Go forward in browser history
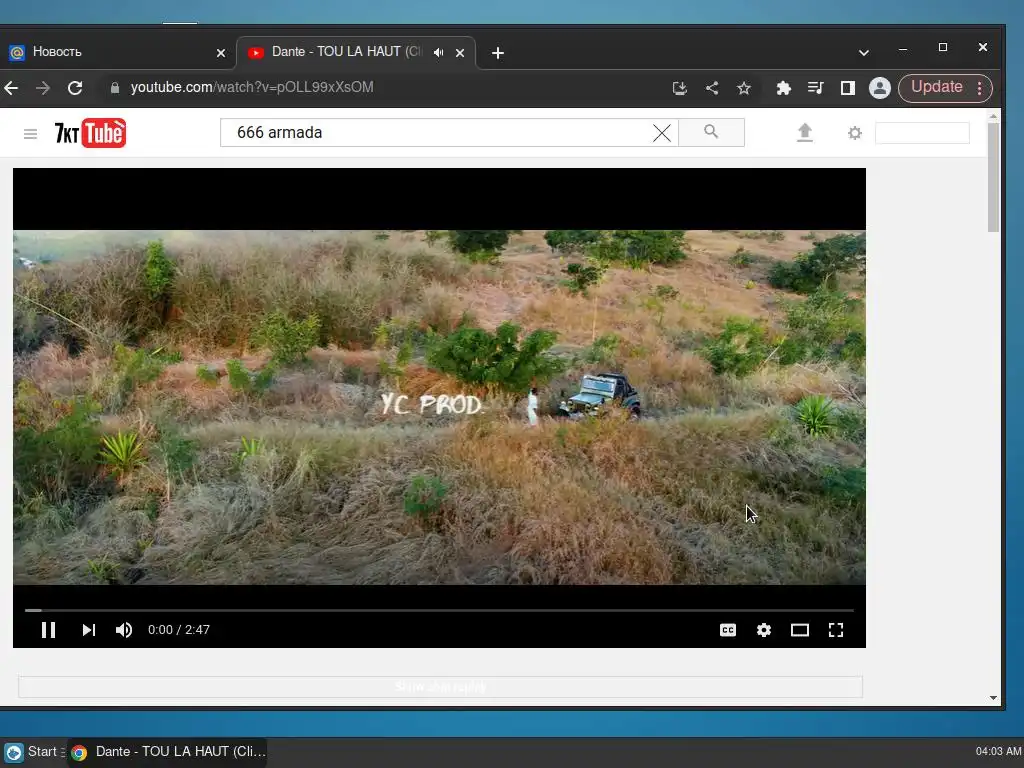Image resolution: width=1024 pixels, height=768 pixels. tap(43, 88)
